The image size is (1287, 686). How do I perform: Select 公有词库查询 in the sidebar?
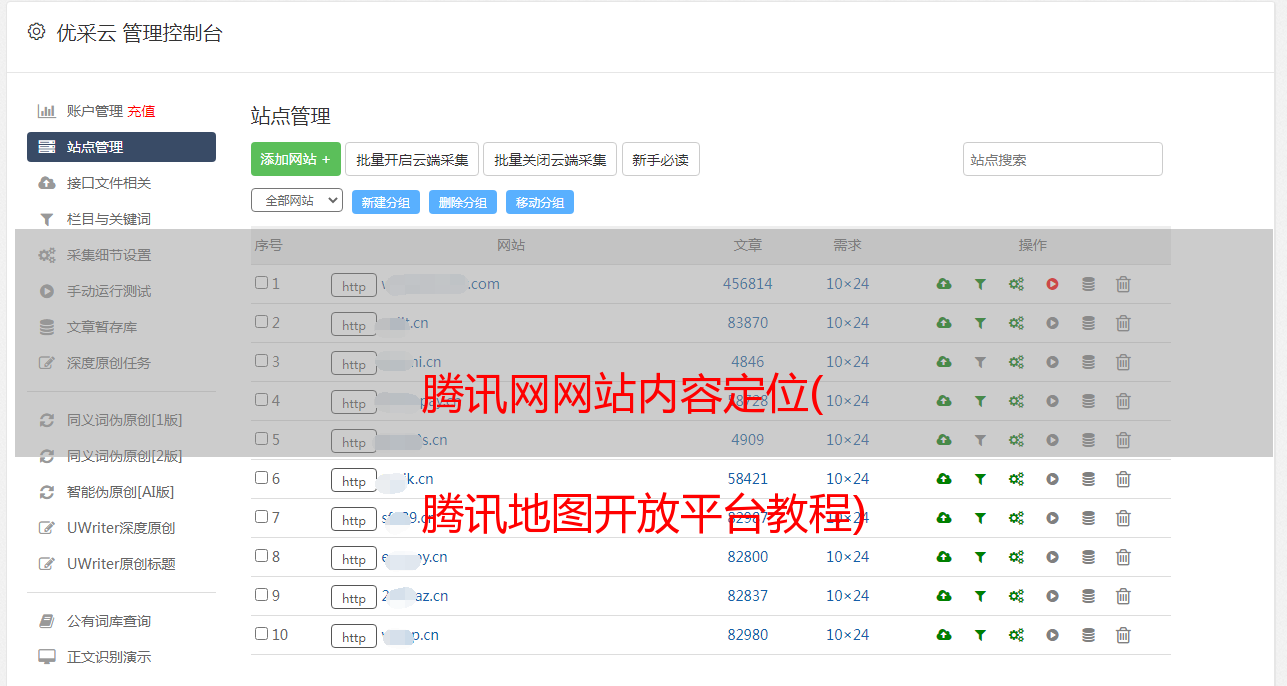(x=109, y=621)
